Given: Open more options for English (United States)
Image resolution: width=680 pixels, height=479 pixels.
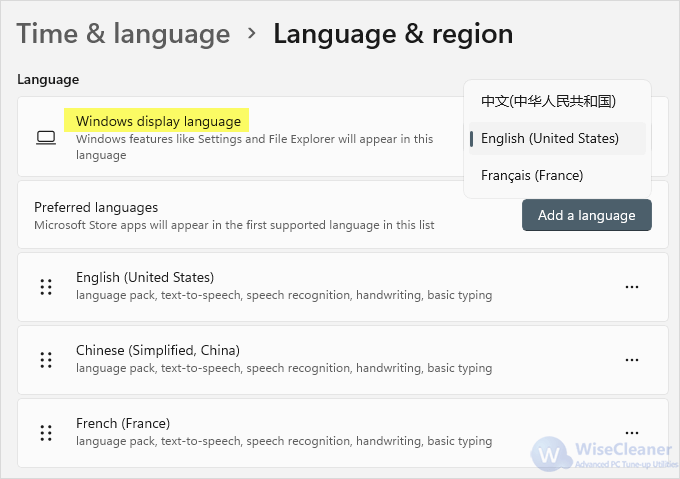Looking at the screenshot, I should [x=631, y=287].
